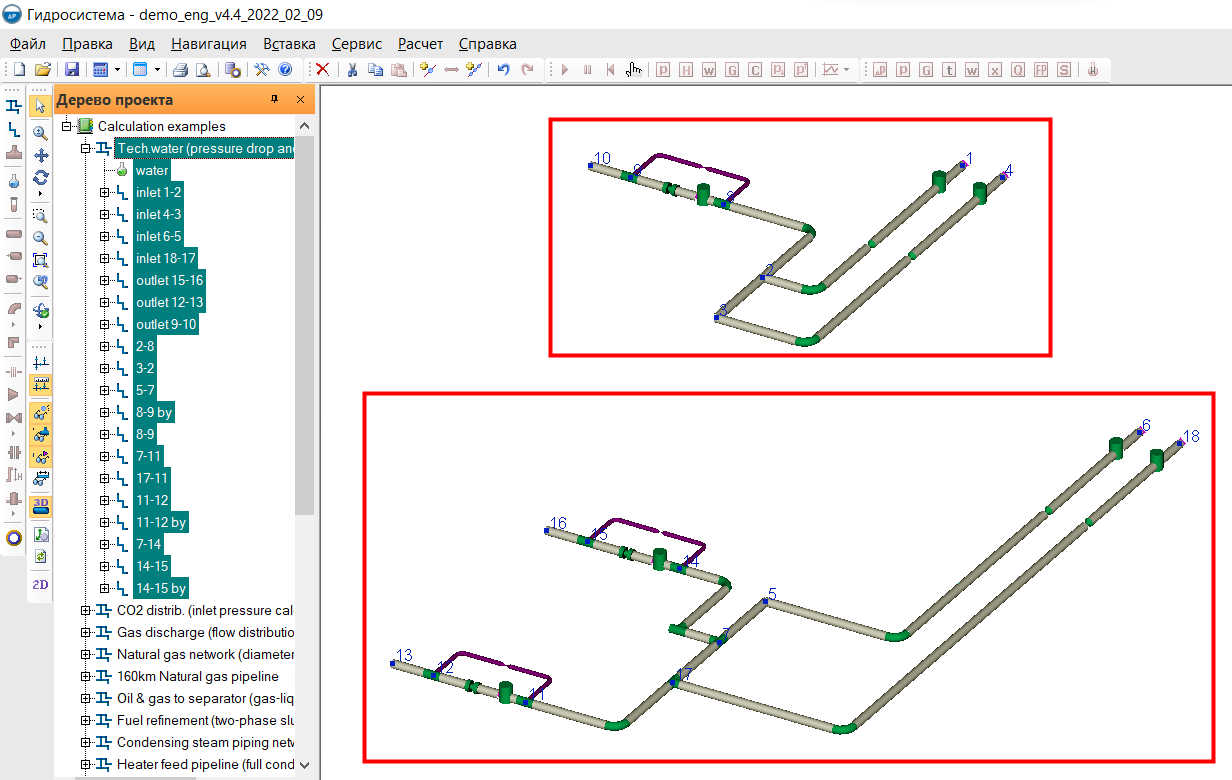Open the Правка menu
Image resolution: width=1232 pixels, height=780 pixels.
(87, 44)
